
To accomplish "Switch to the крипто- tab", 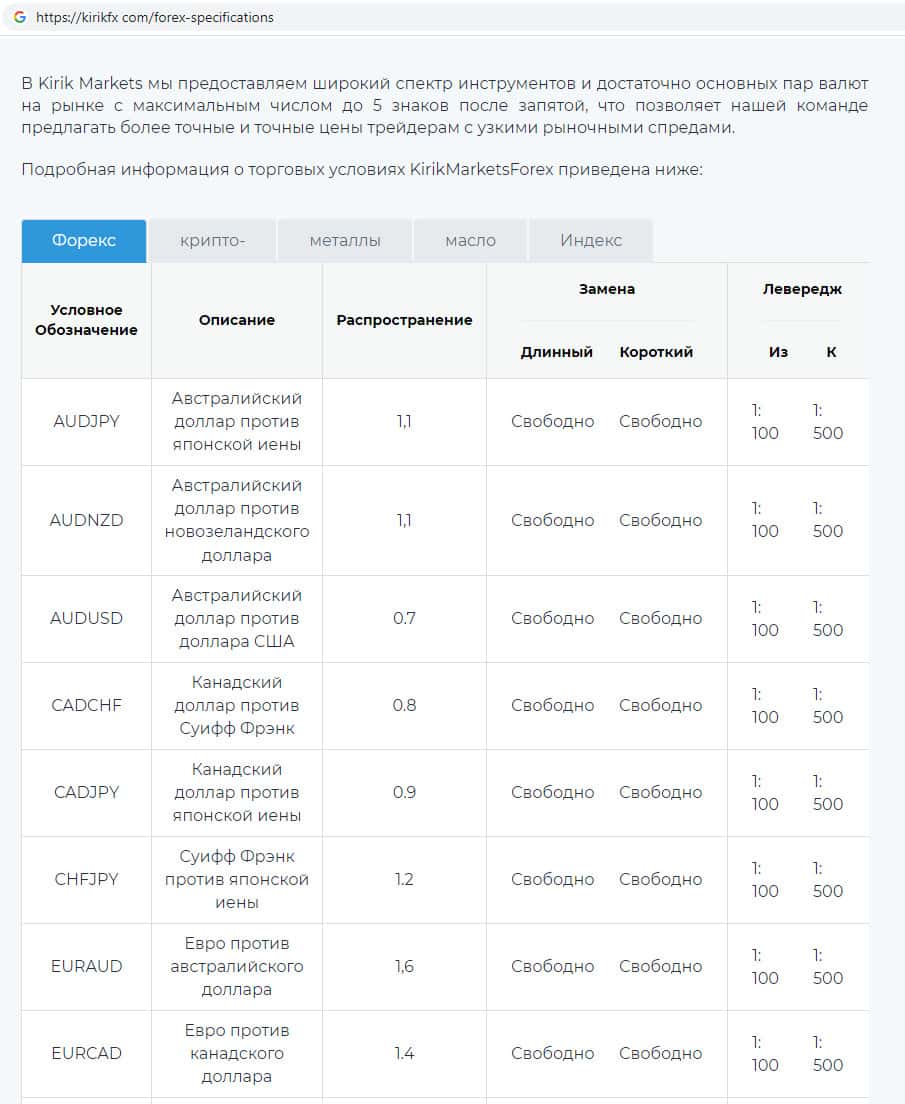I will point(213,240).
